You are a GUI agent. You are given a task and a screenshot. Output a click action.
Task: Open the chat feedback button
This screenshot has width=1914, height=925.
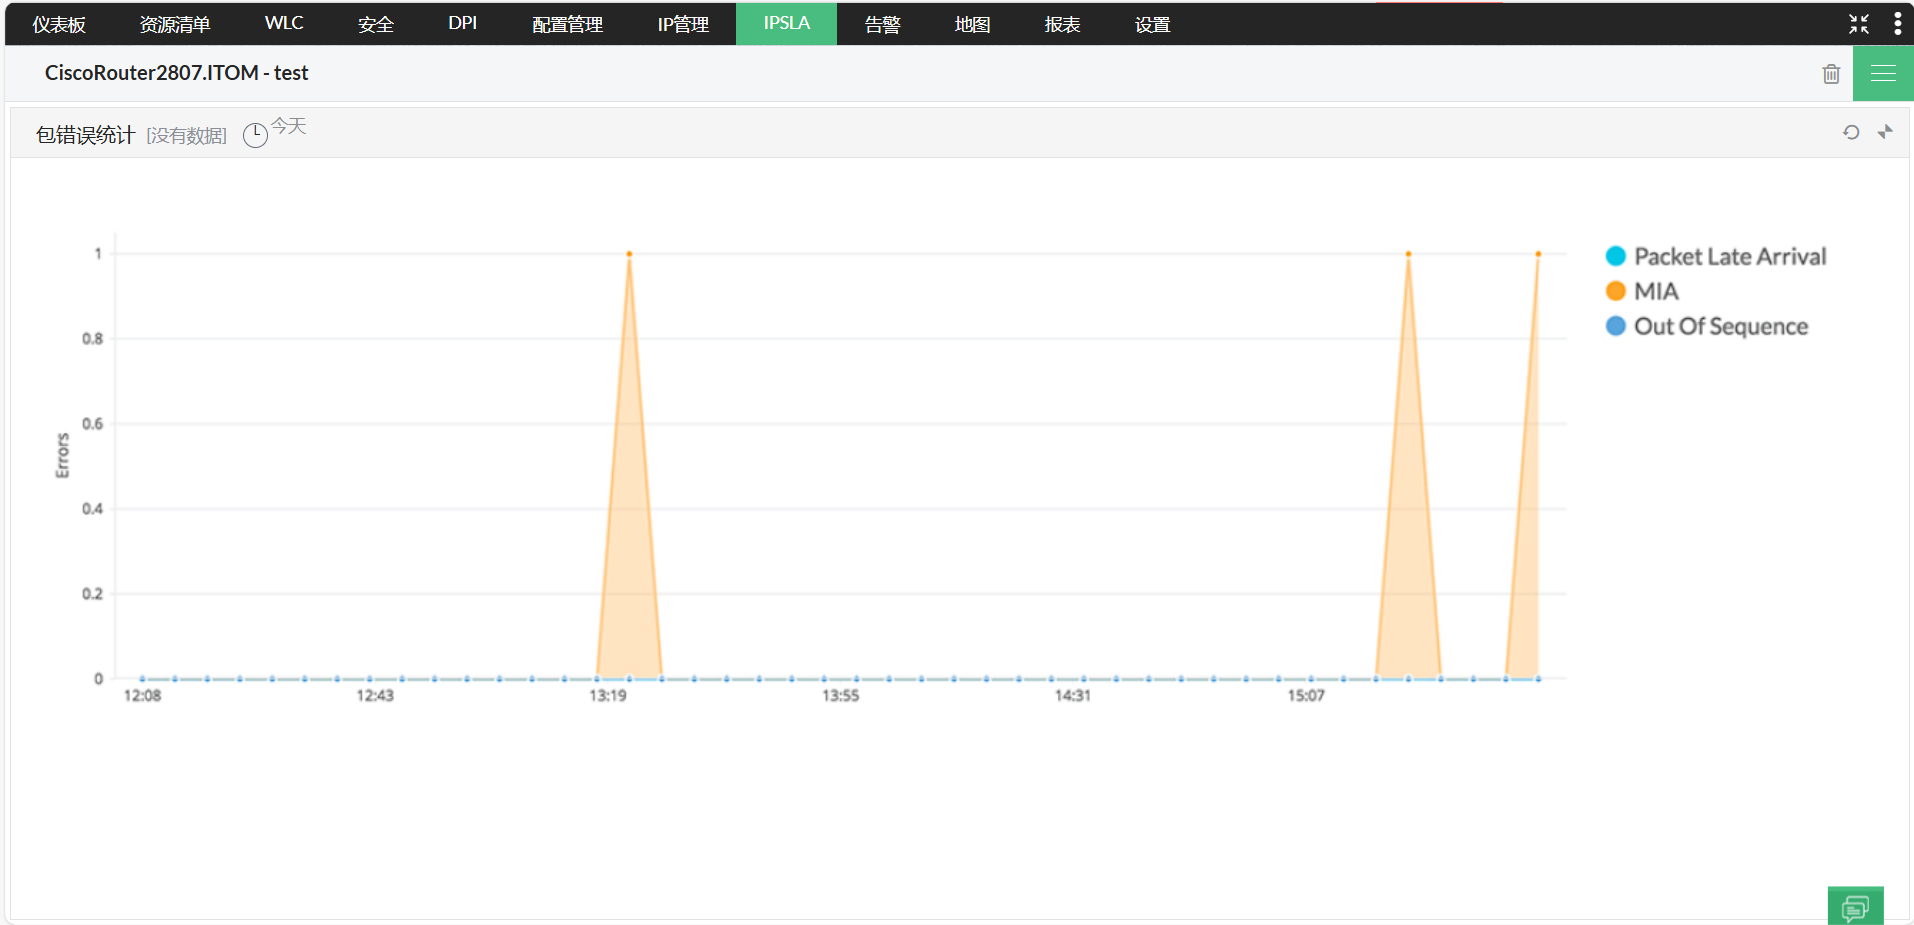coord(1855,906)
